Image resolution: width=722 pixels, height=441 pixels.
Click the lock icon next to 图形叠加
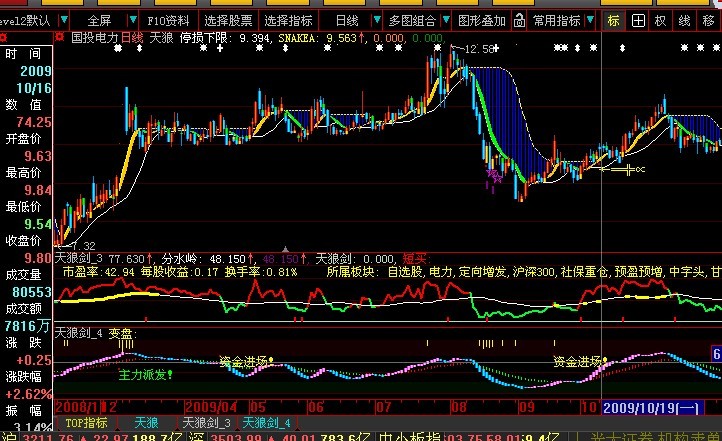[519, 21]
